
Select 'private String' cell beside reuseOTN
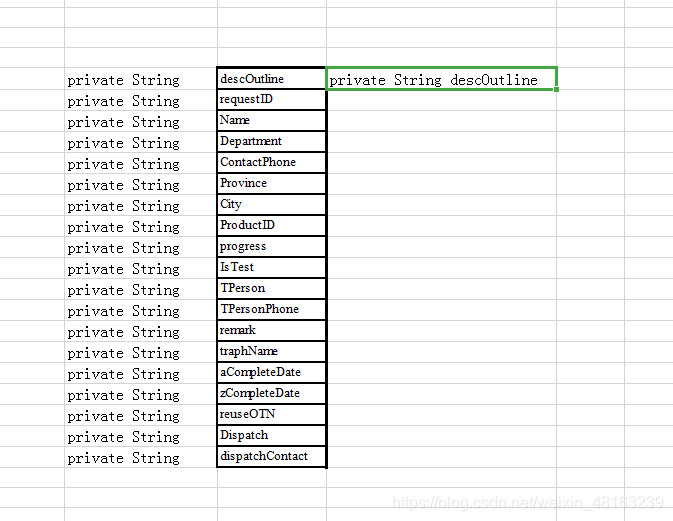[x=141, y=415]
